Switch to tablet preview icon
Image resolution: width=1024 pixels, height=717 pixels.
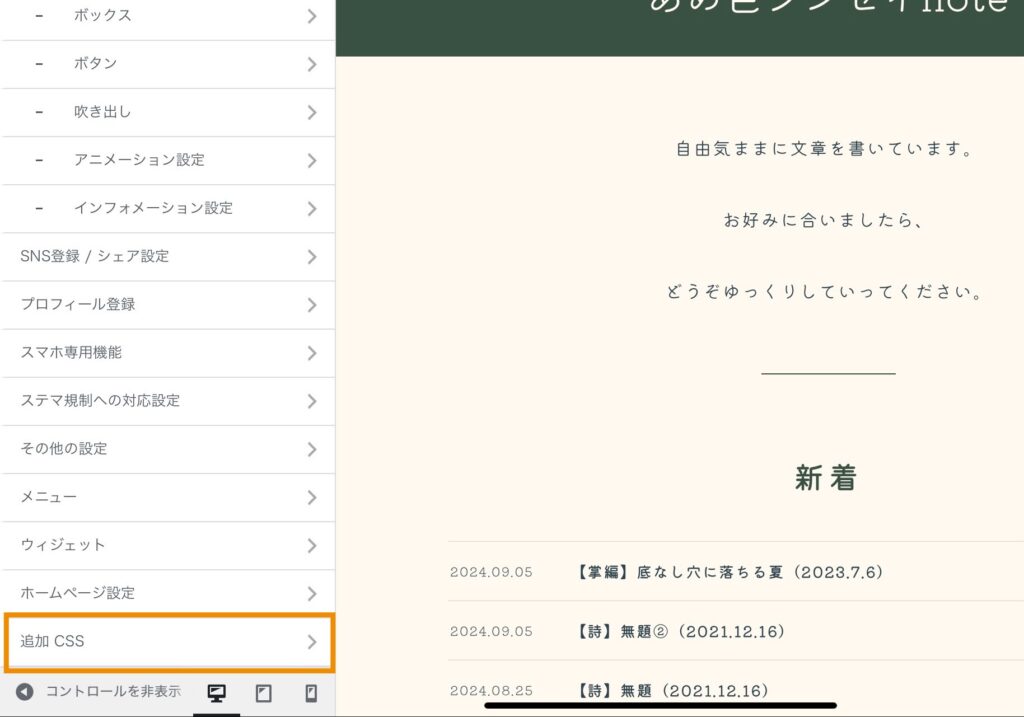click(x=264, y=693)
